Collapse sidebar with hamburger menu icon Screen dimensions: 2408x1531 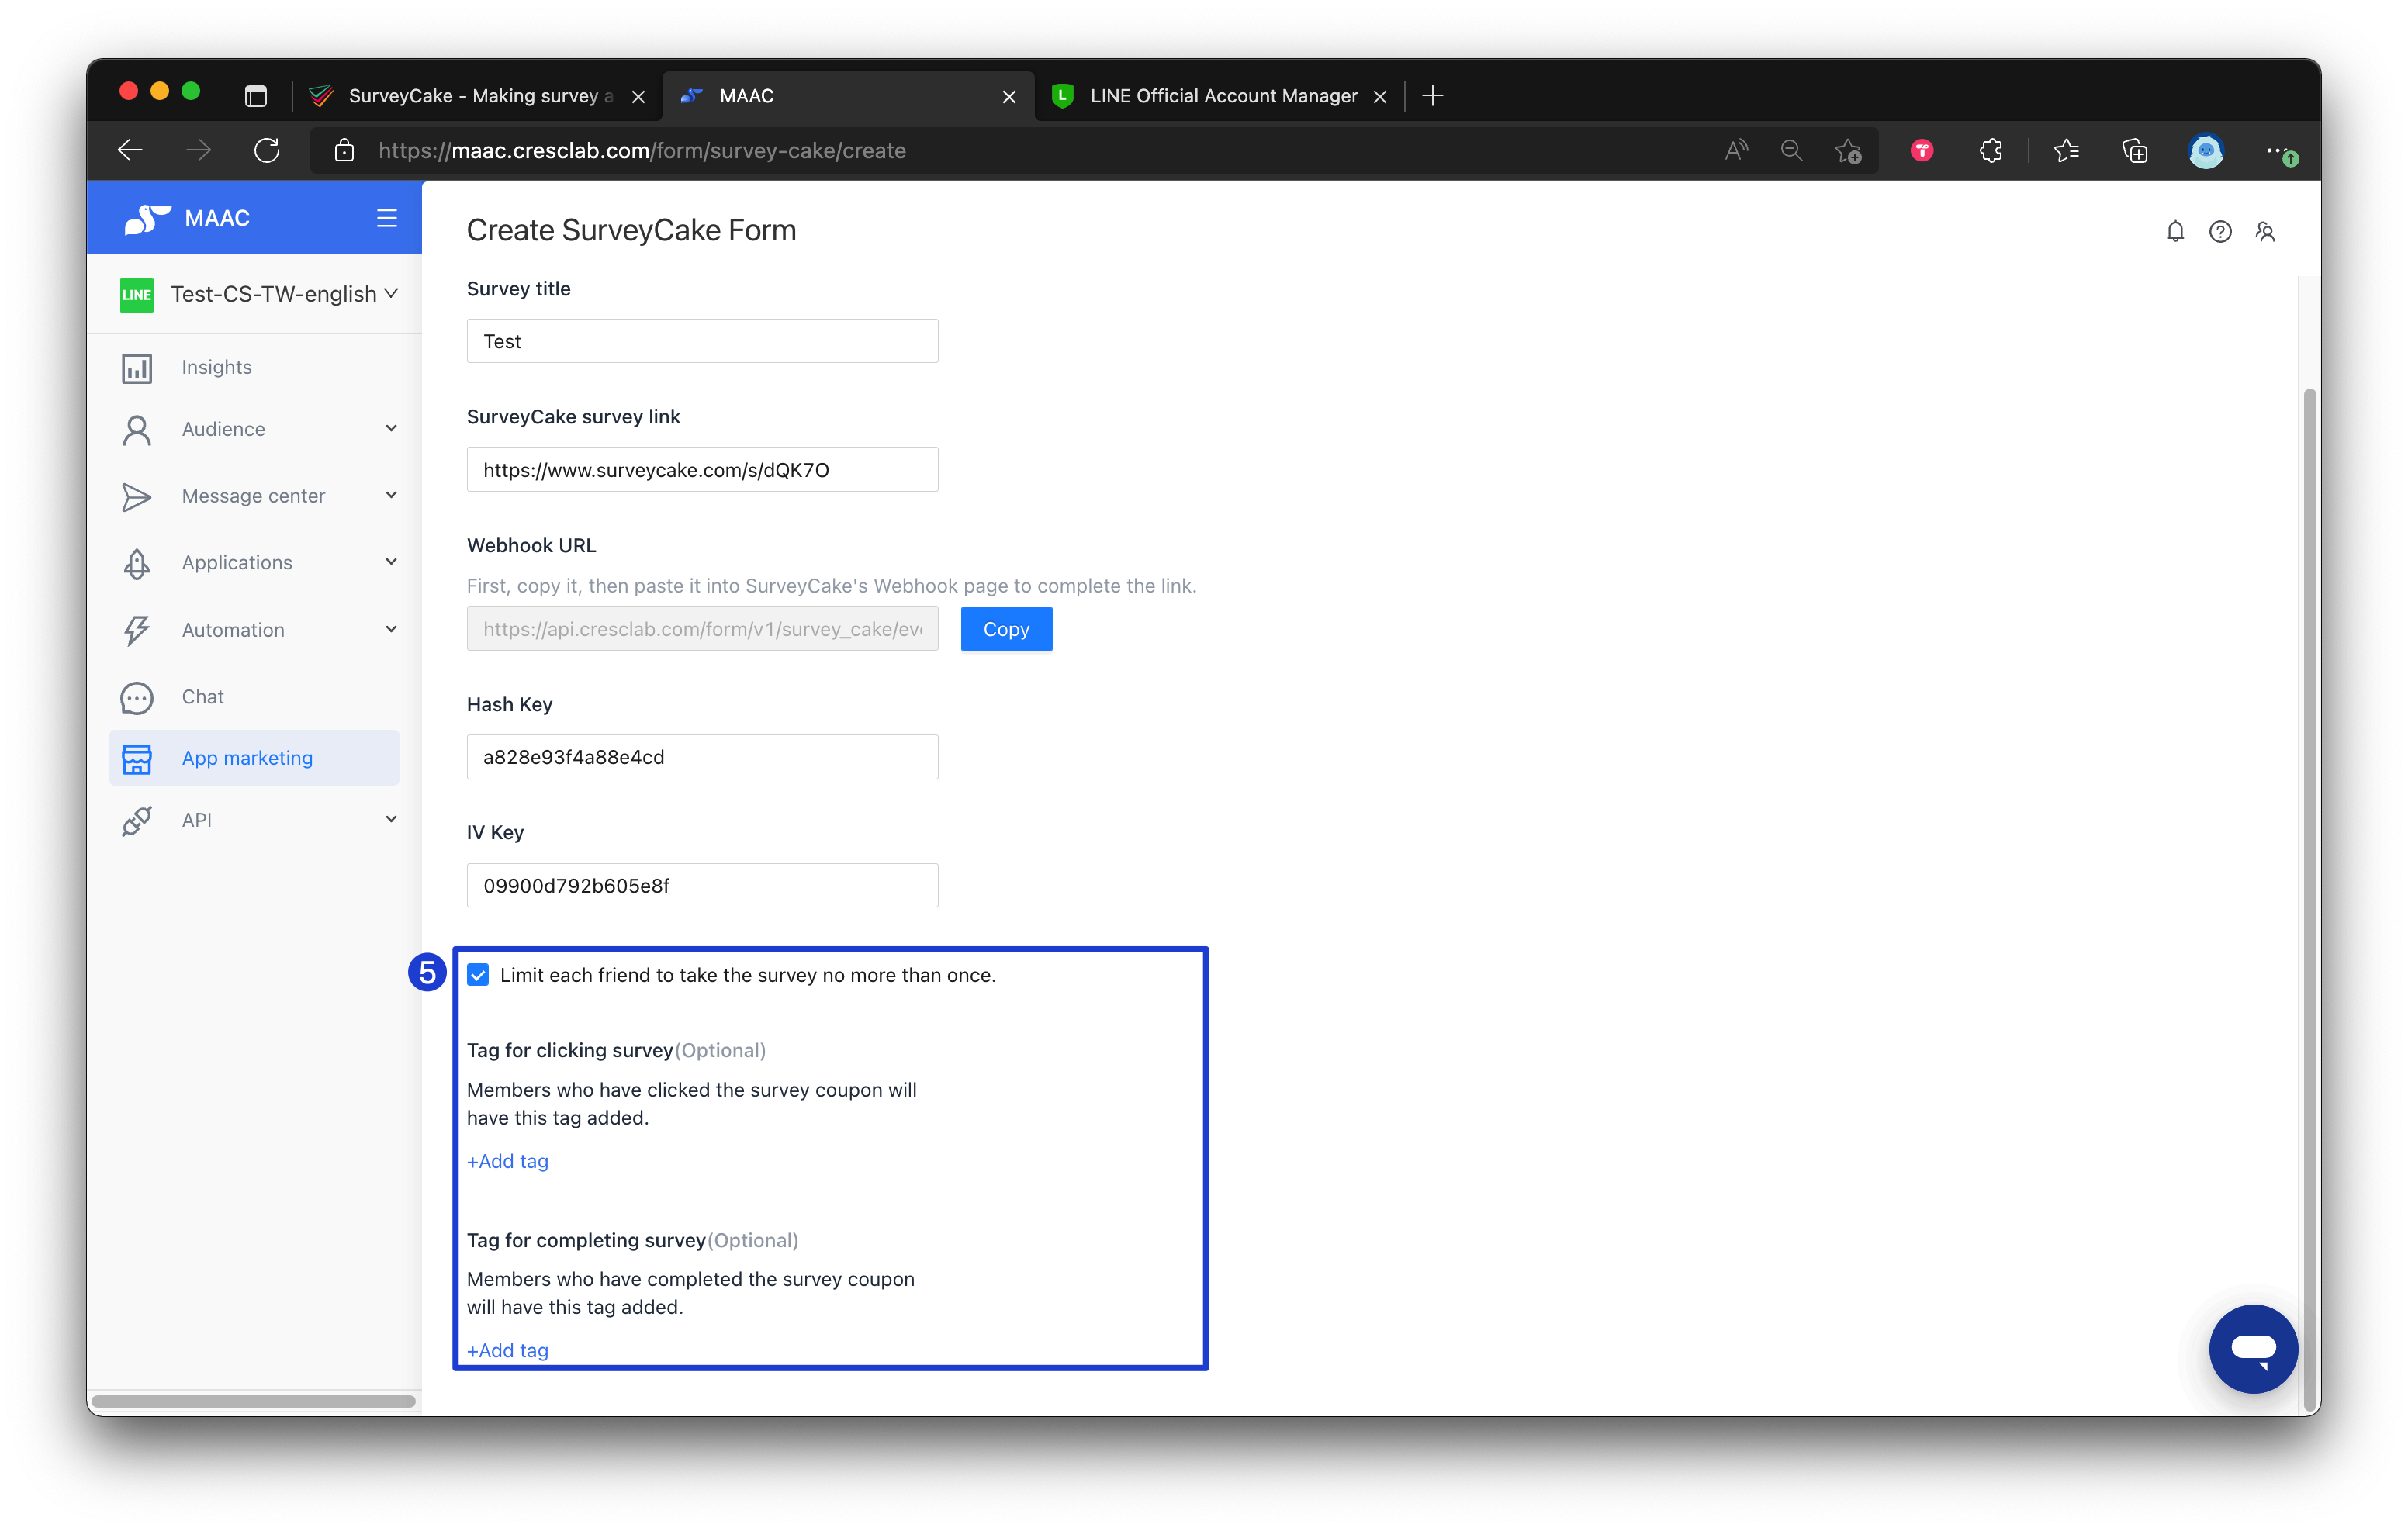tap(387, 218)
